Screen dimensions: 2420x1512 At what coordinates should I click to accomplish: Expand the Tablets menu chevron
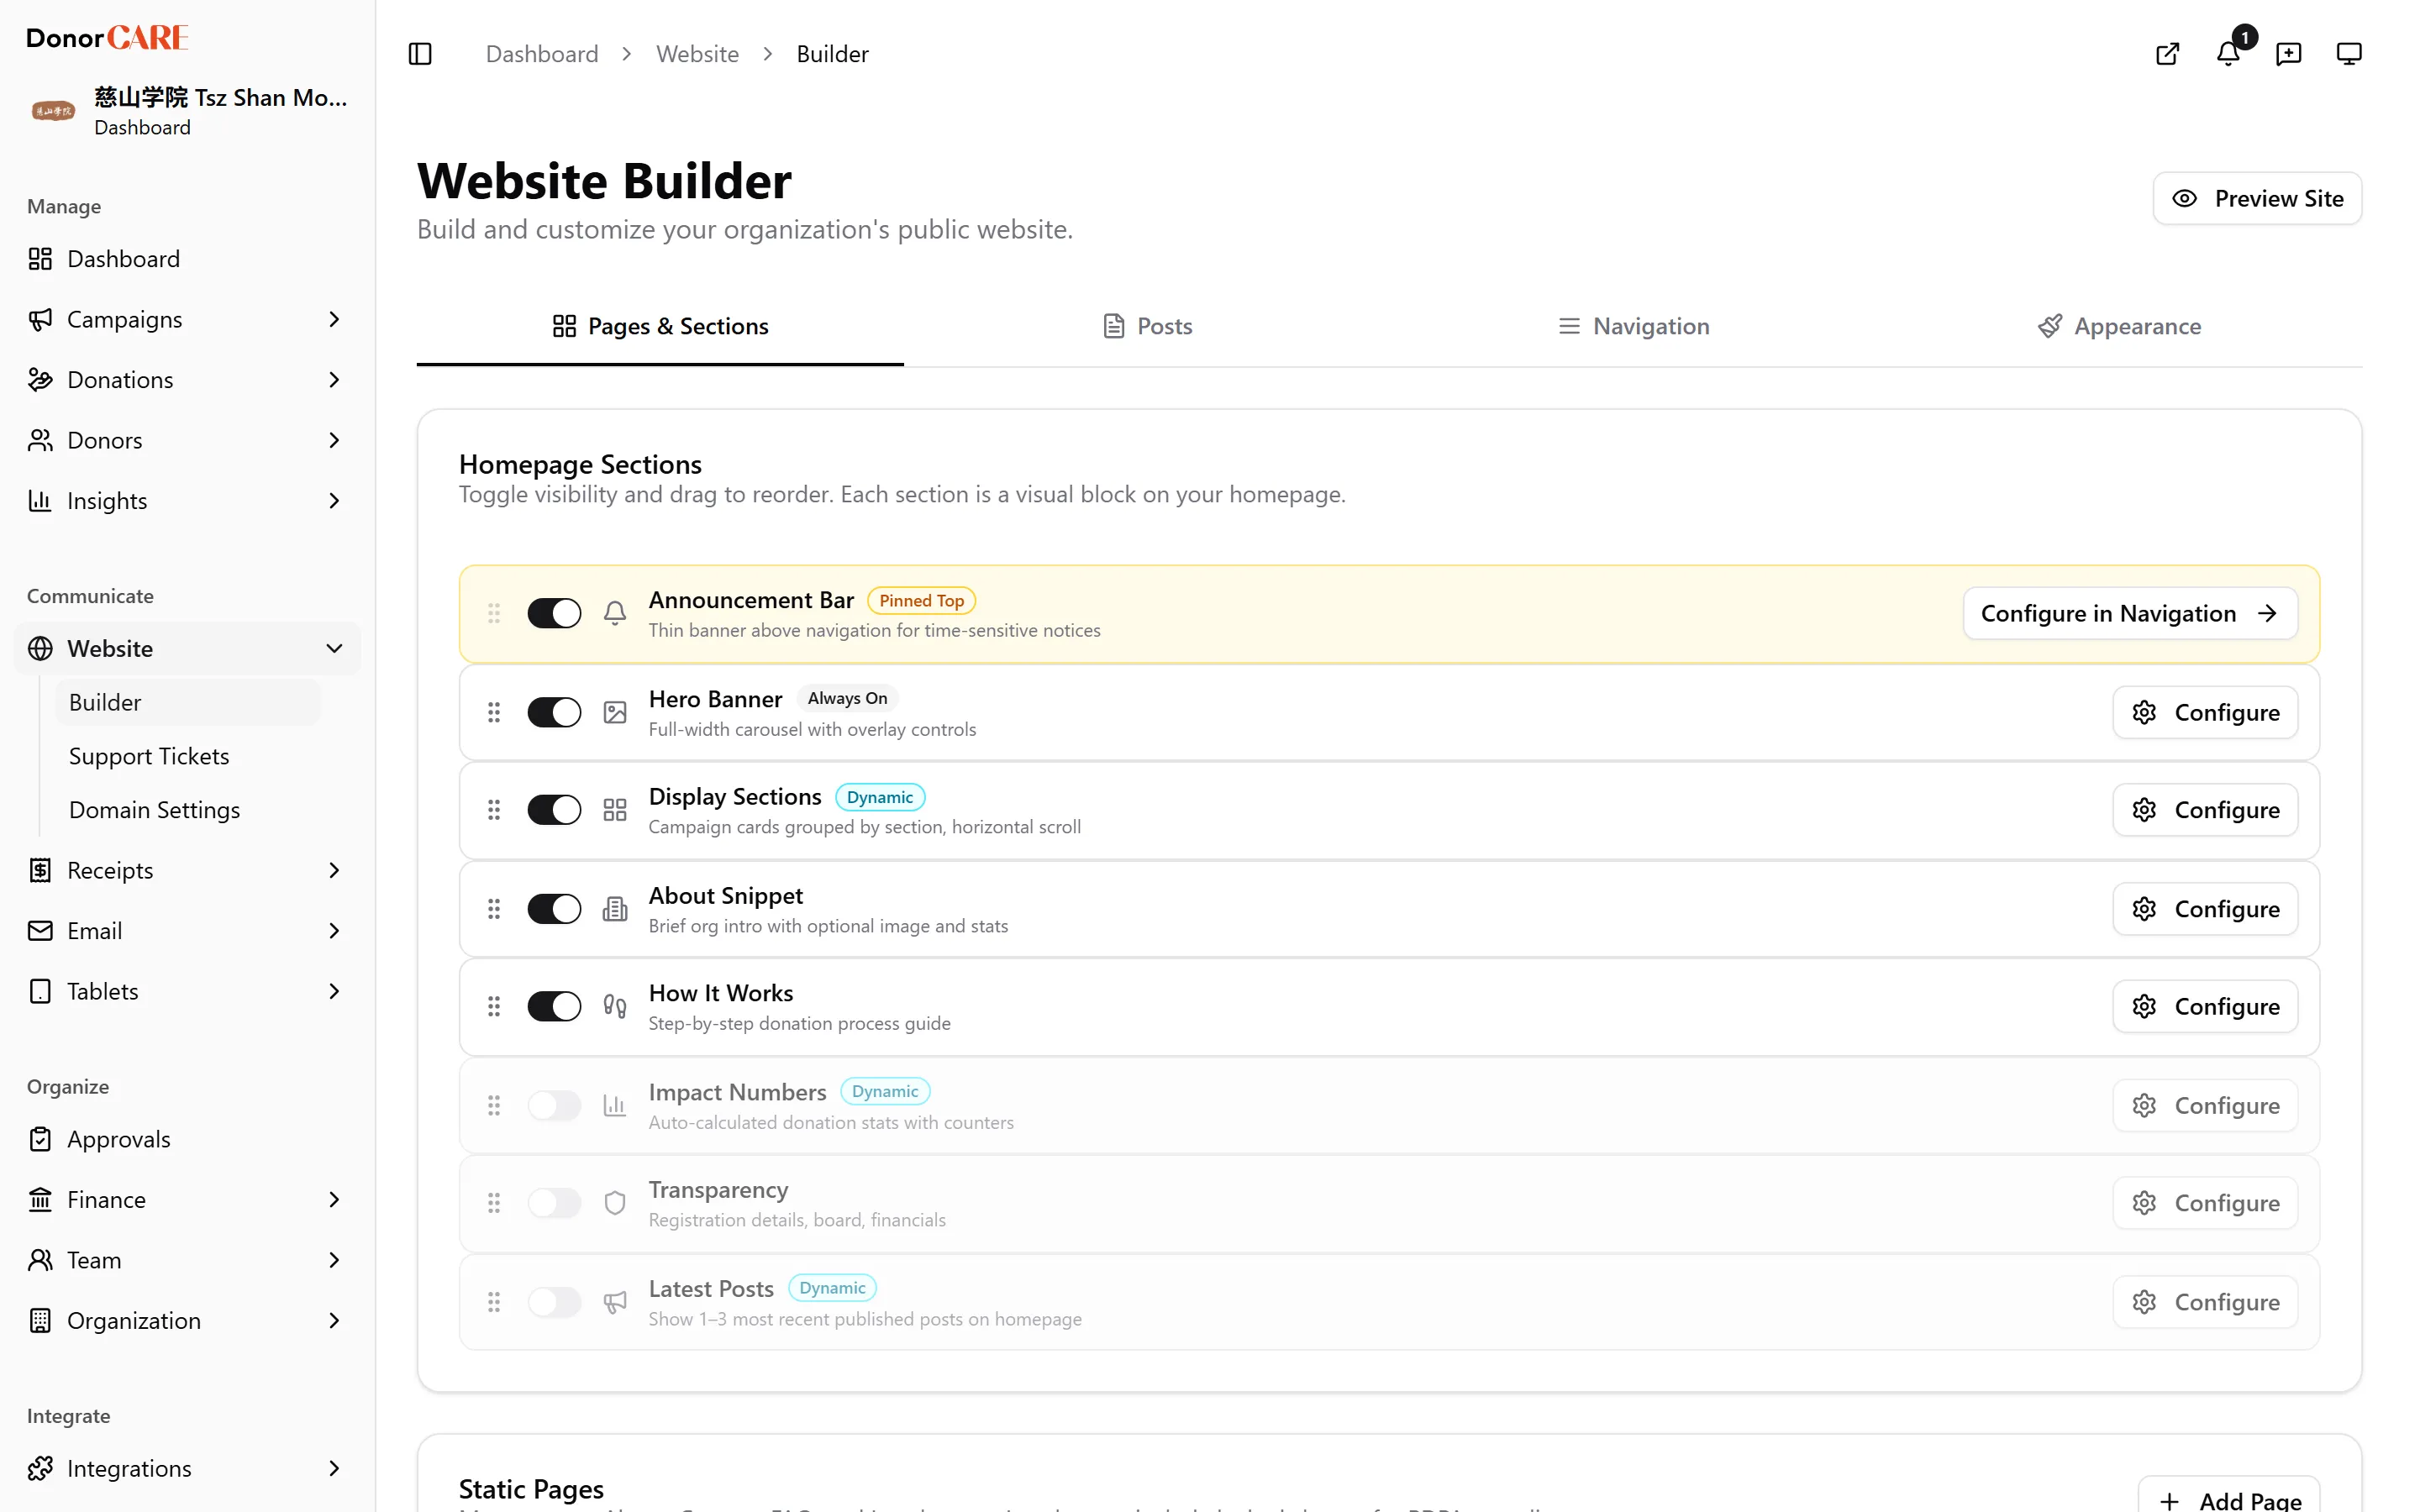[x=334, y=991]
